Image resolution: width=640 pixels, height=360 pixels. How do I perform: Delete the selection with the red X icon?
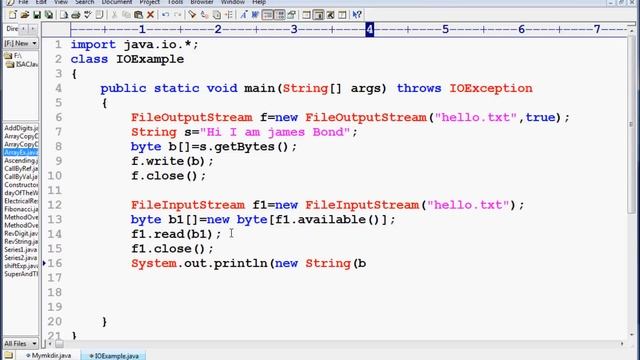(150, 15)
